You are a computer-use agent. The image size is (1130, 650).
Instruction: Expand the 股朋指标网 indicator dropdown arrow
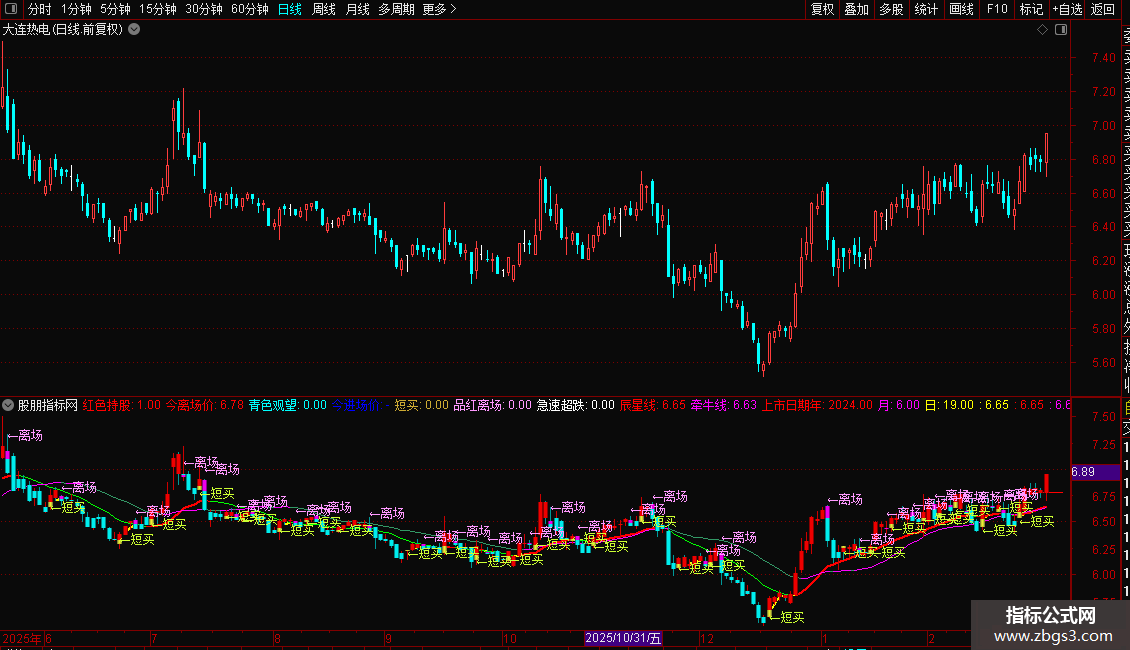(8, 405)
